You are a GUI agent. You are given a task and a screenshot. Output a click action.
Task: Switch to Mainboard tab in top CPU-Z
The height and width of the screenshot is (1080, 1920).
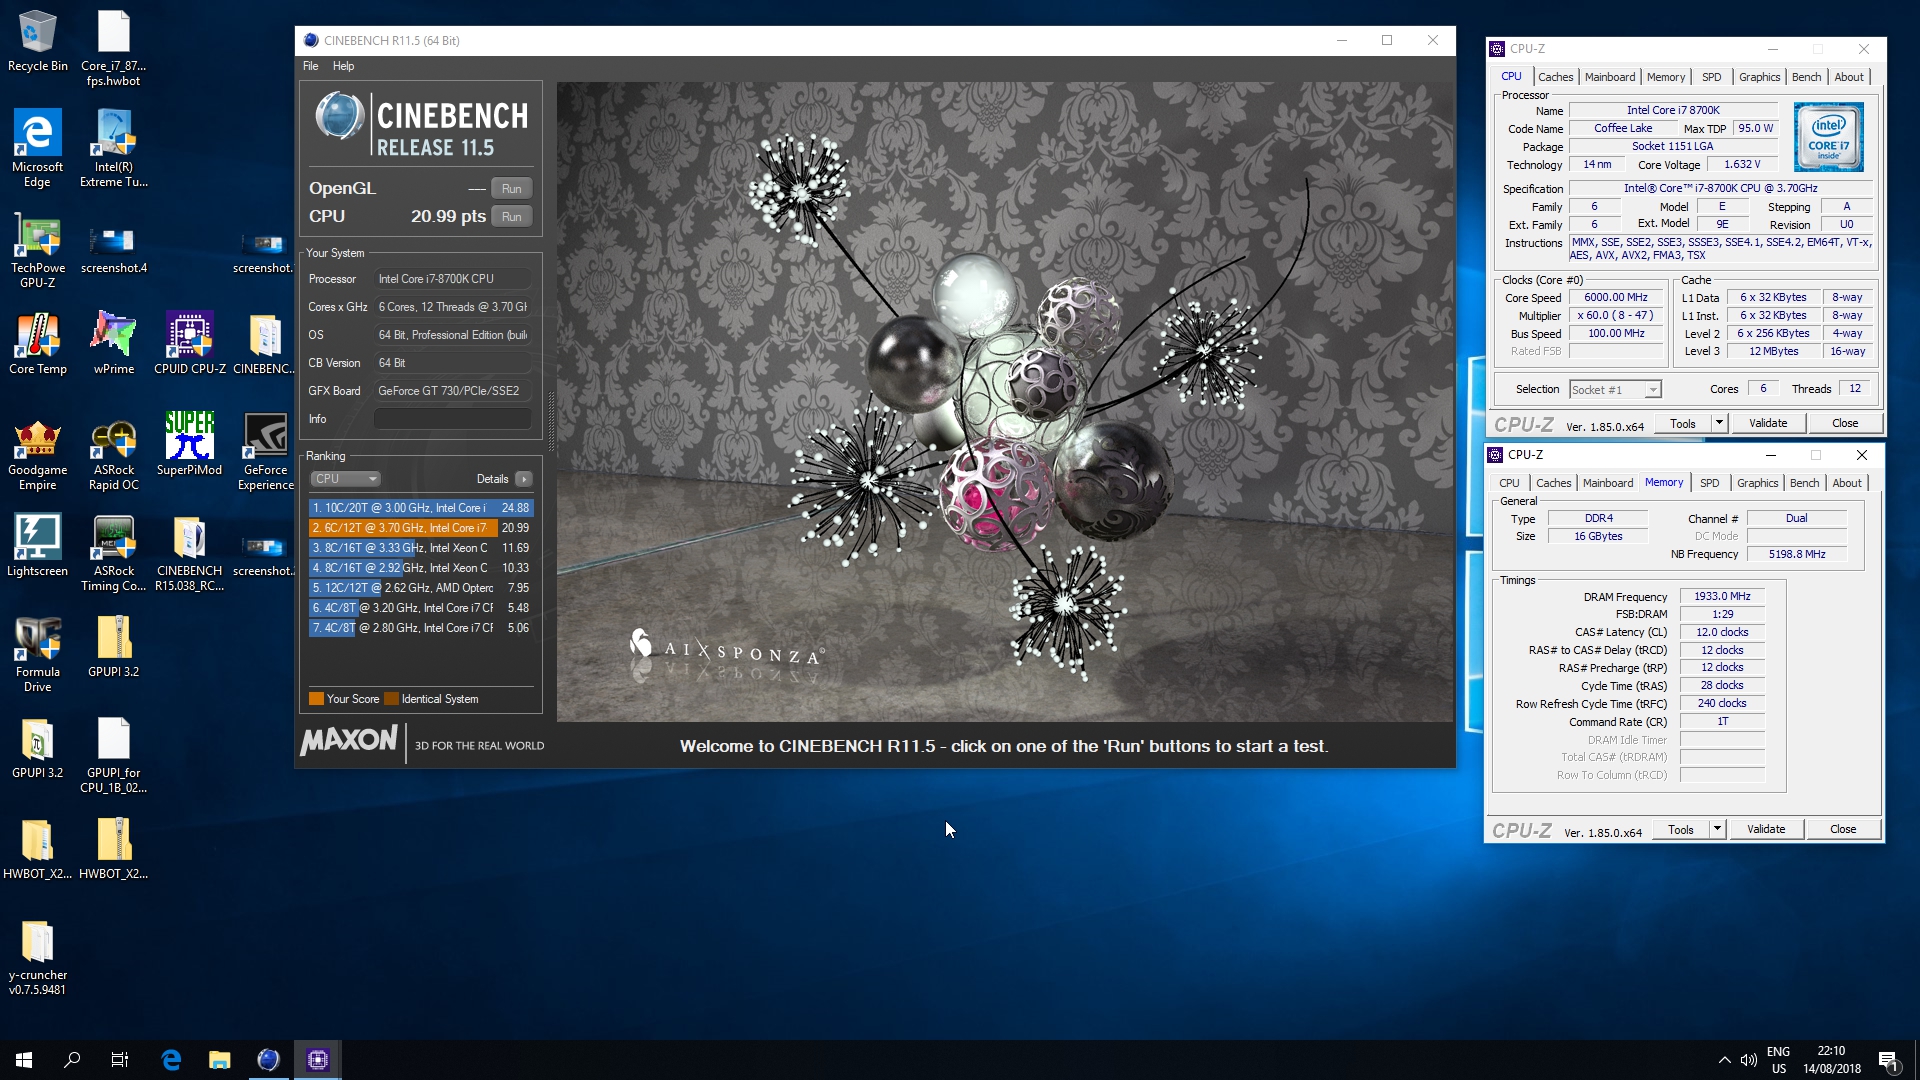pyautogui.click(x=1610, y=77)
